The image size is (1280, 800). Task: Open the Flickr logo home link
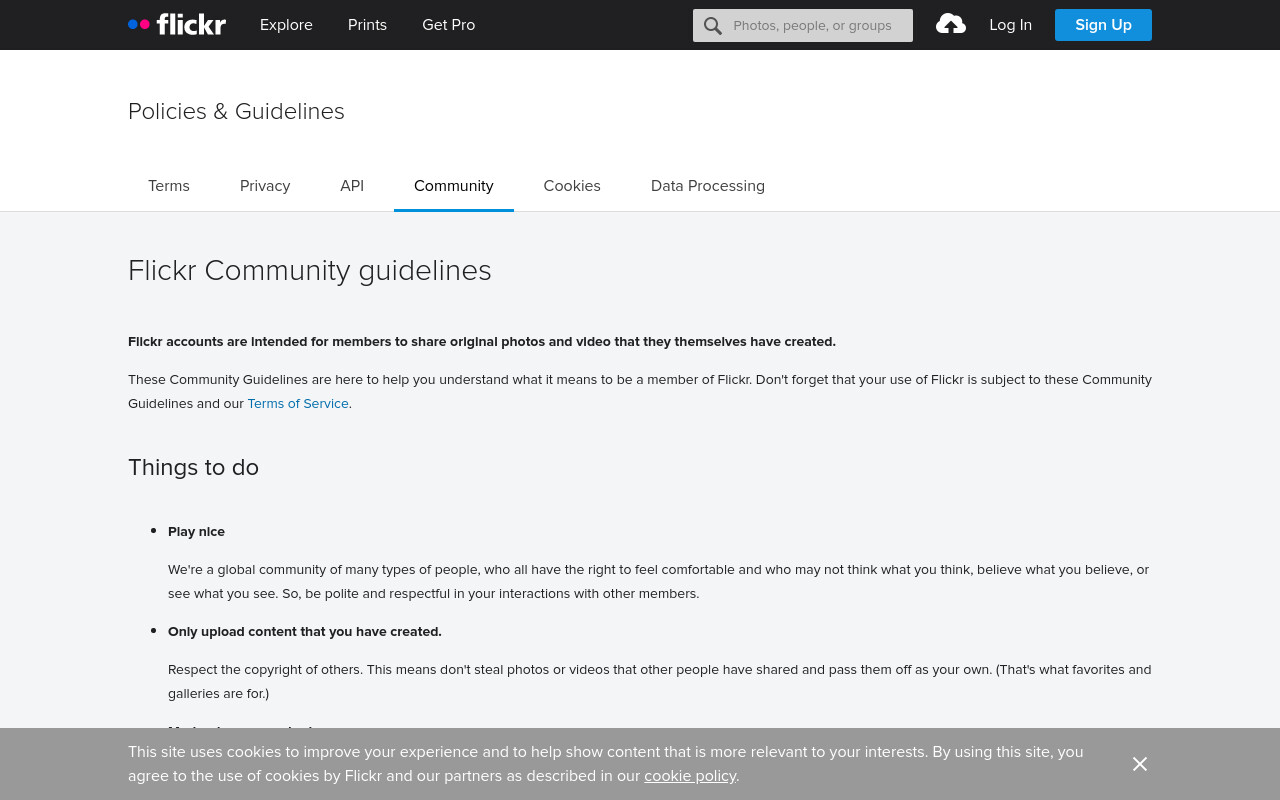177,24
